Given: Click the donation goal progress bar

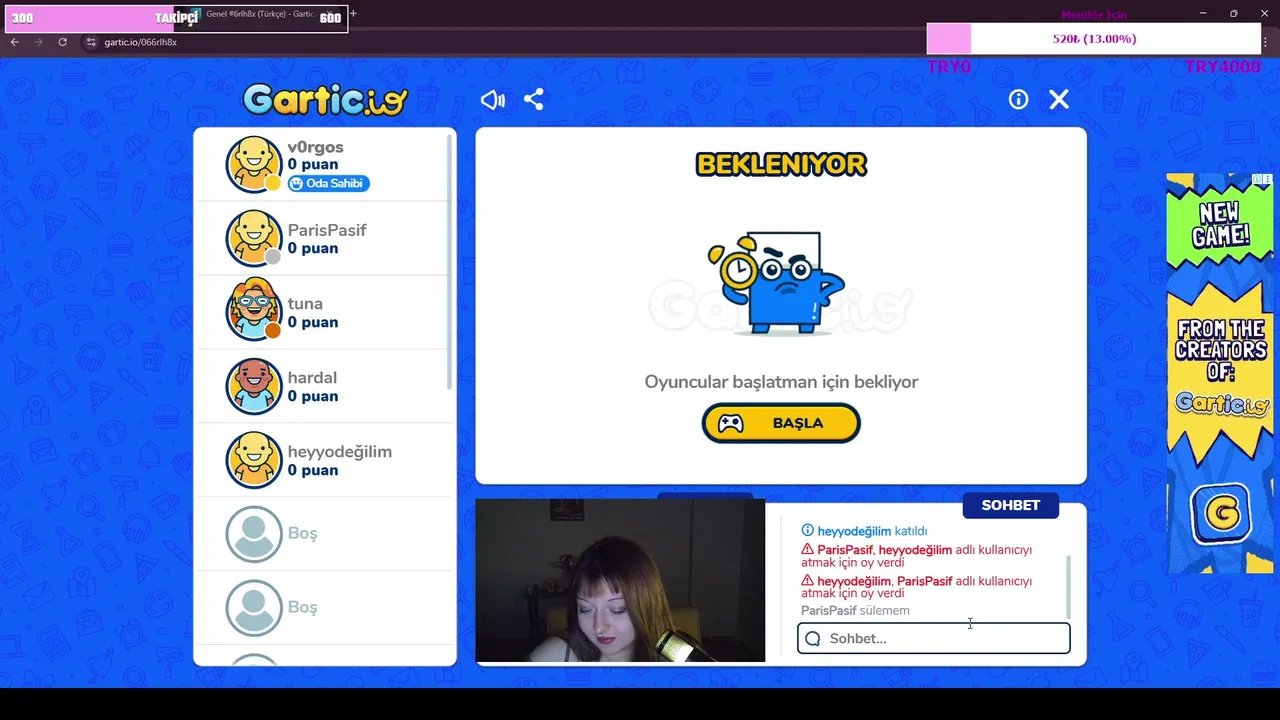Looking at the screenshot, I should [x=1094, y=39].
